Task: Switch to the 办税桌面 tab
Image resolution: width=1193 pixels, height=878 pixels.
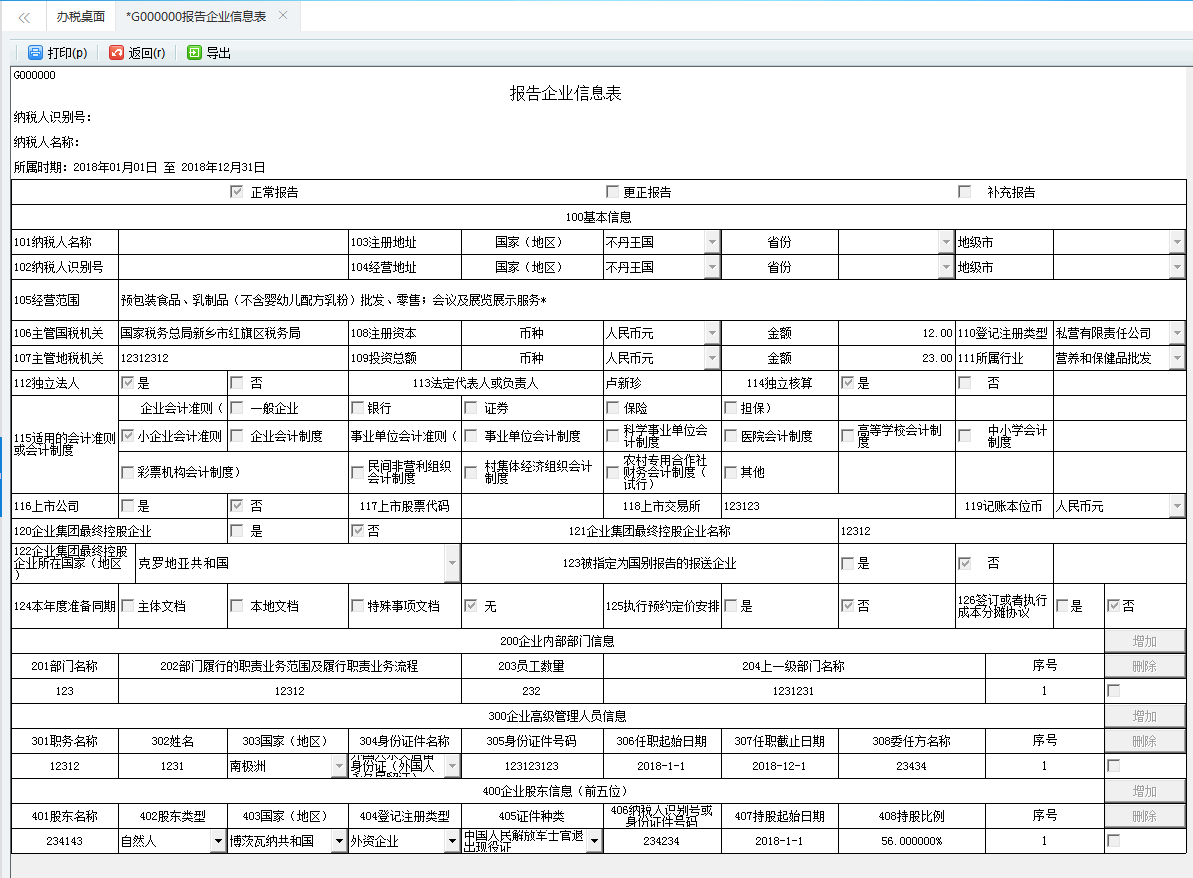Action: tap(79, 16)
